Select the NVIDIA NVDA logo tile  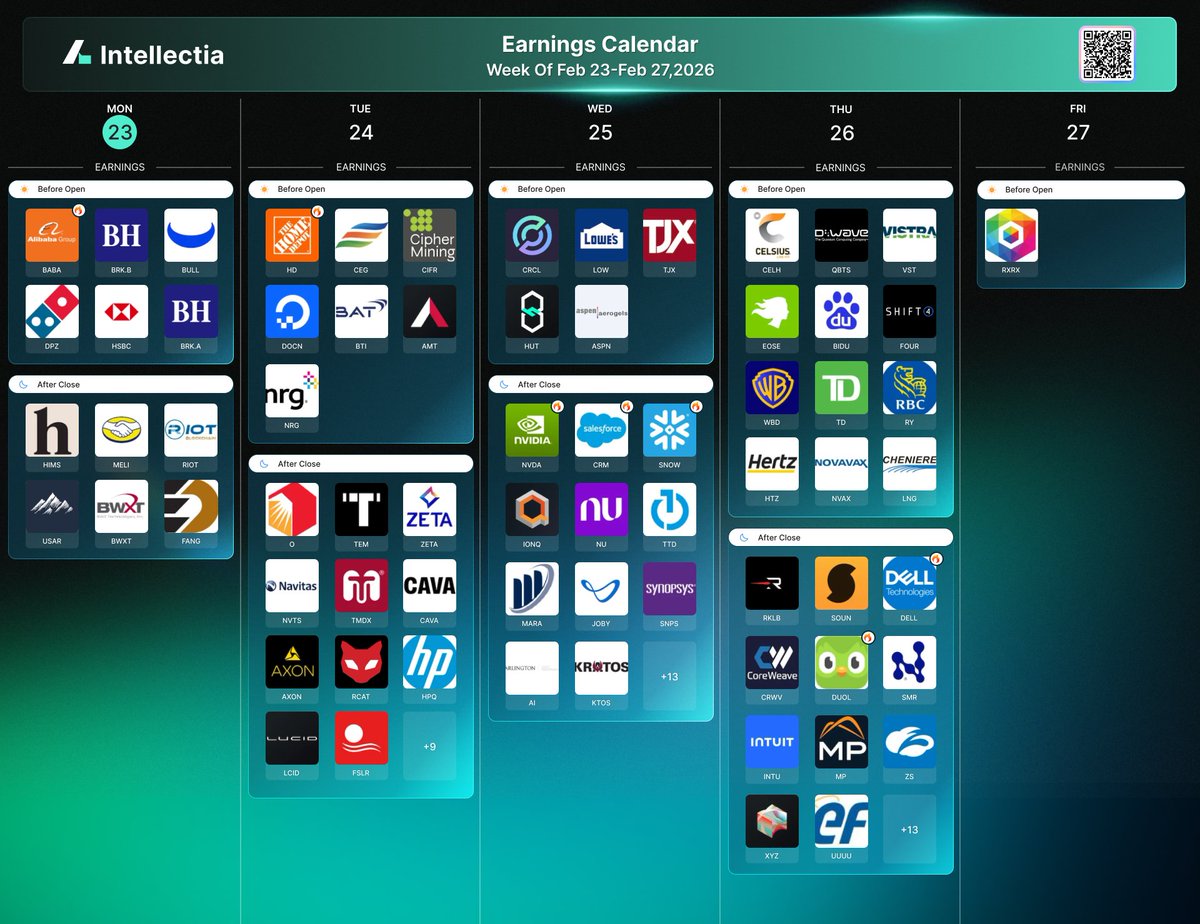tap(532, 430)
